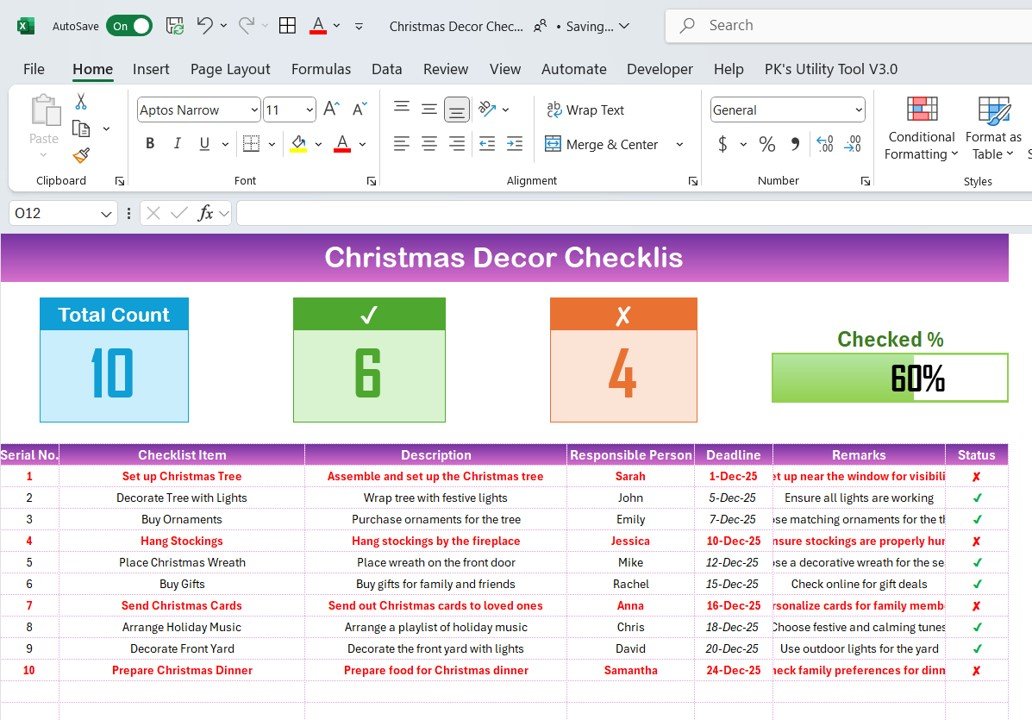Toggle AutoSave switch off
The width and height of the screenshot is (1032, 720).
129,26
